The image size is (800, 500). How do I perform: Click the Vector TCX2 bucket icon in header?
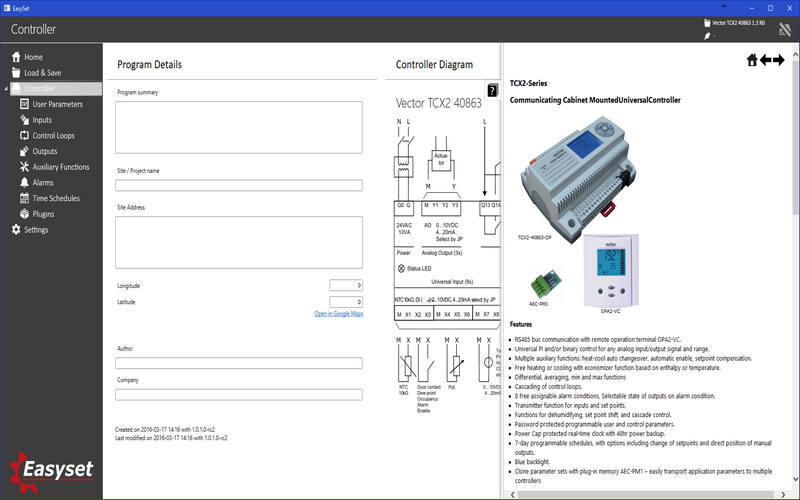click(707, 23)
